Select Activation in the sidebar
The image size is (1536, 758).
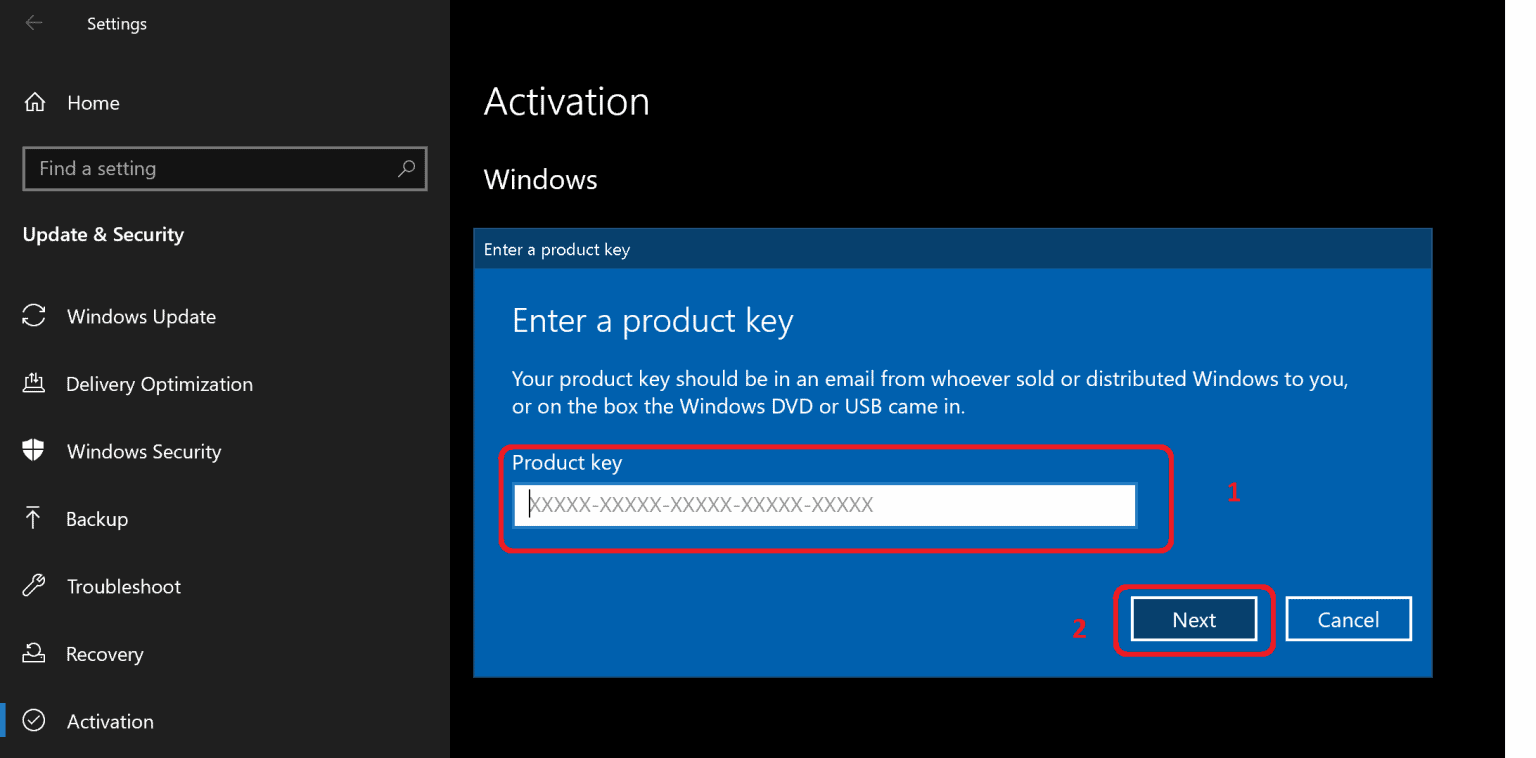109,720
